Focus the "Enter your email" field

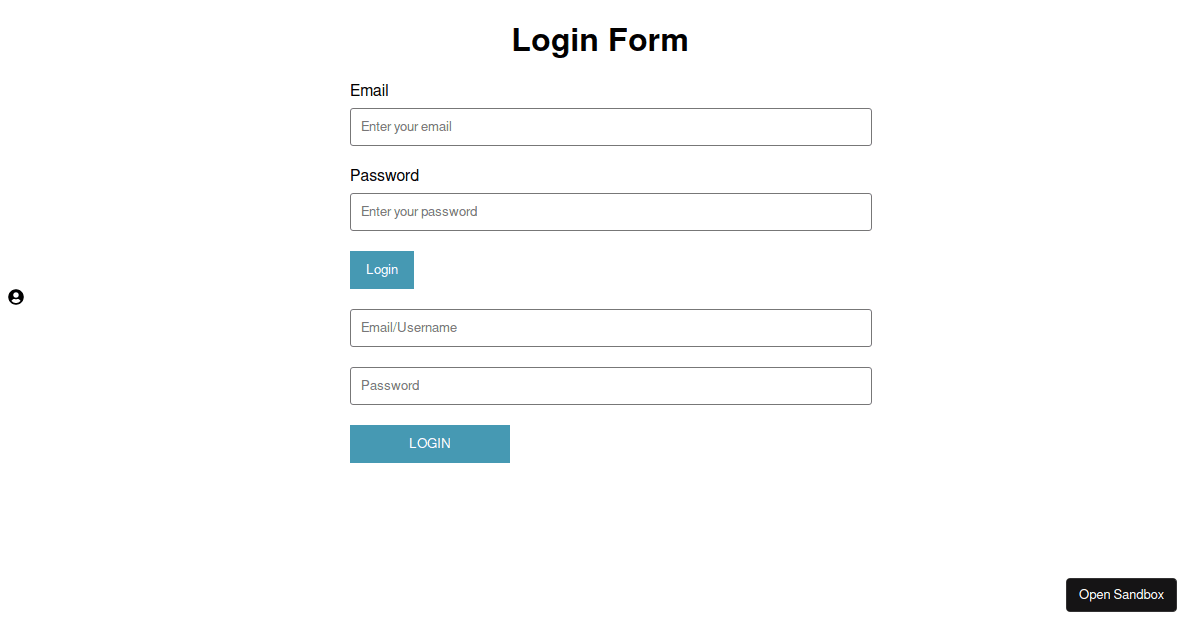click(x=611, y=127)
